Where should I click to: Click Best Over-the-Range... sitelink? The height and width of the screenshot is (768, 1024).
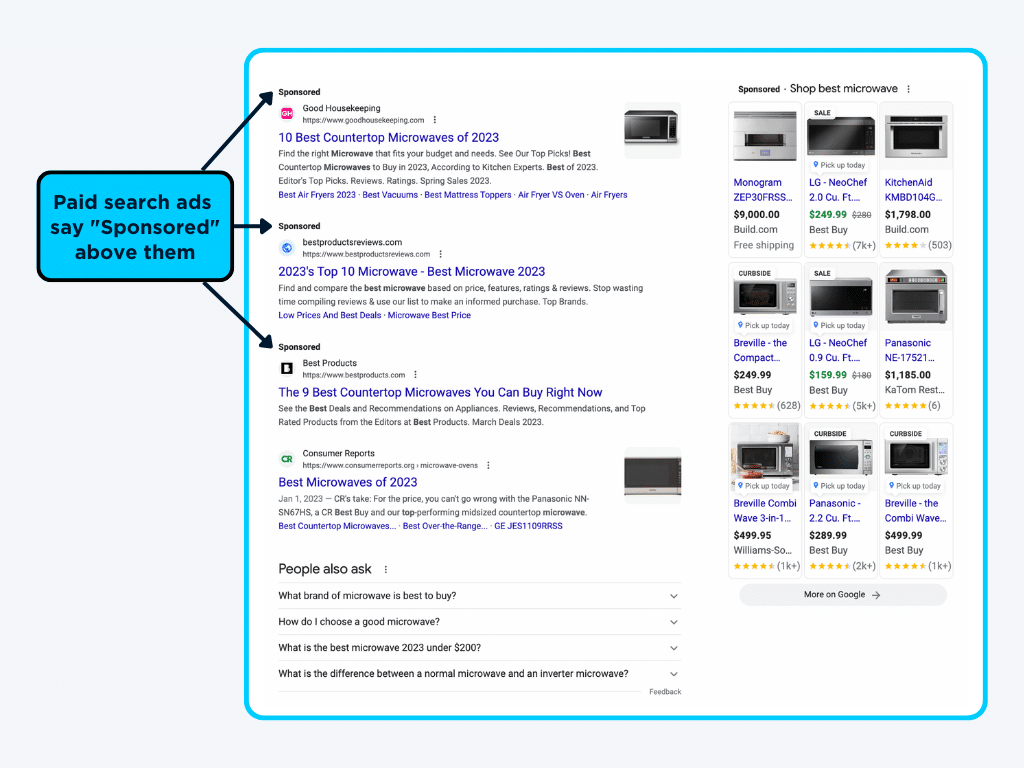[x=445, y=526]
